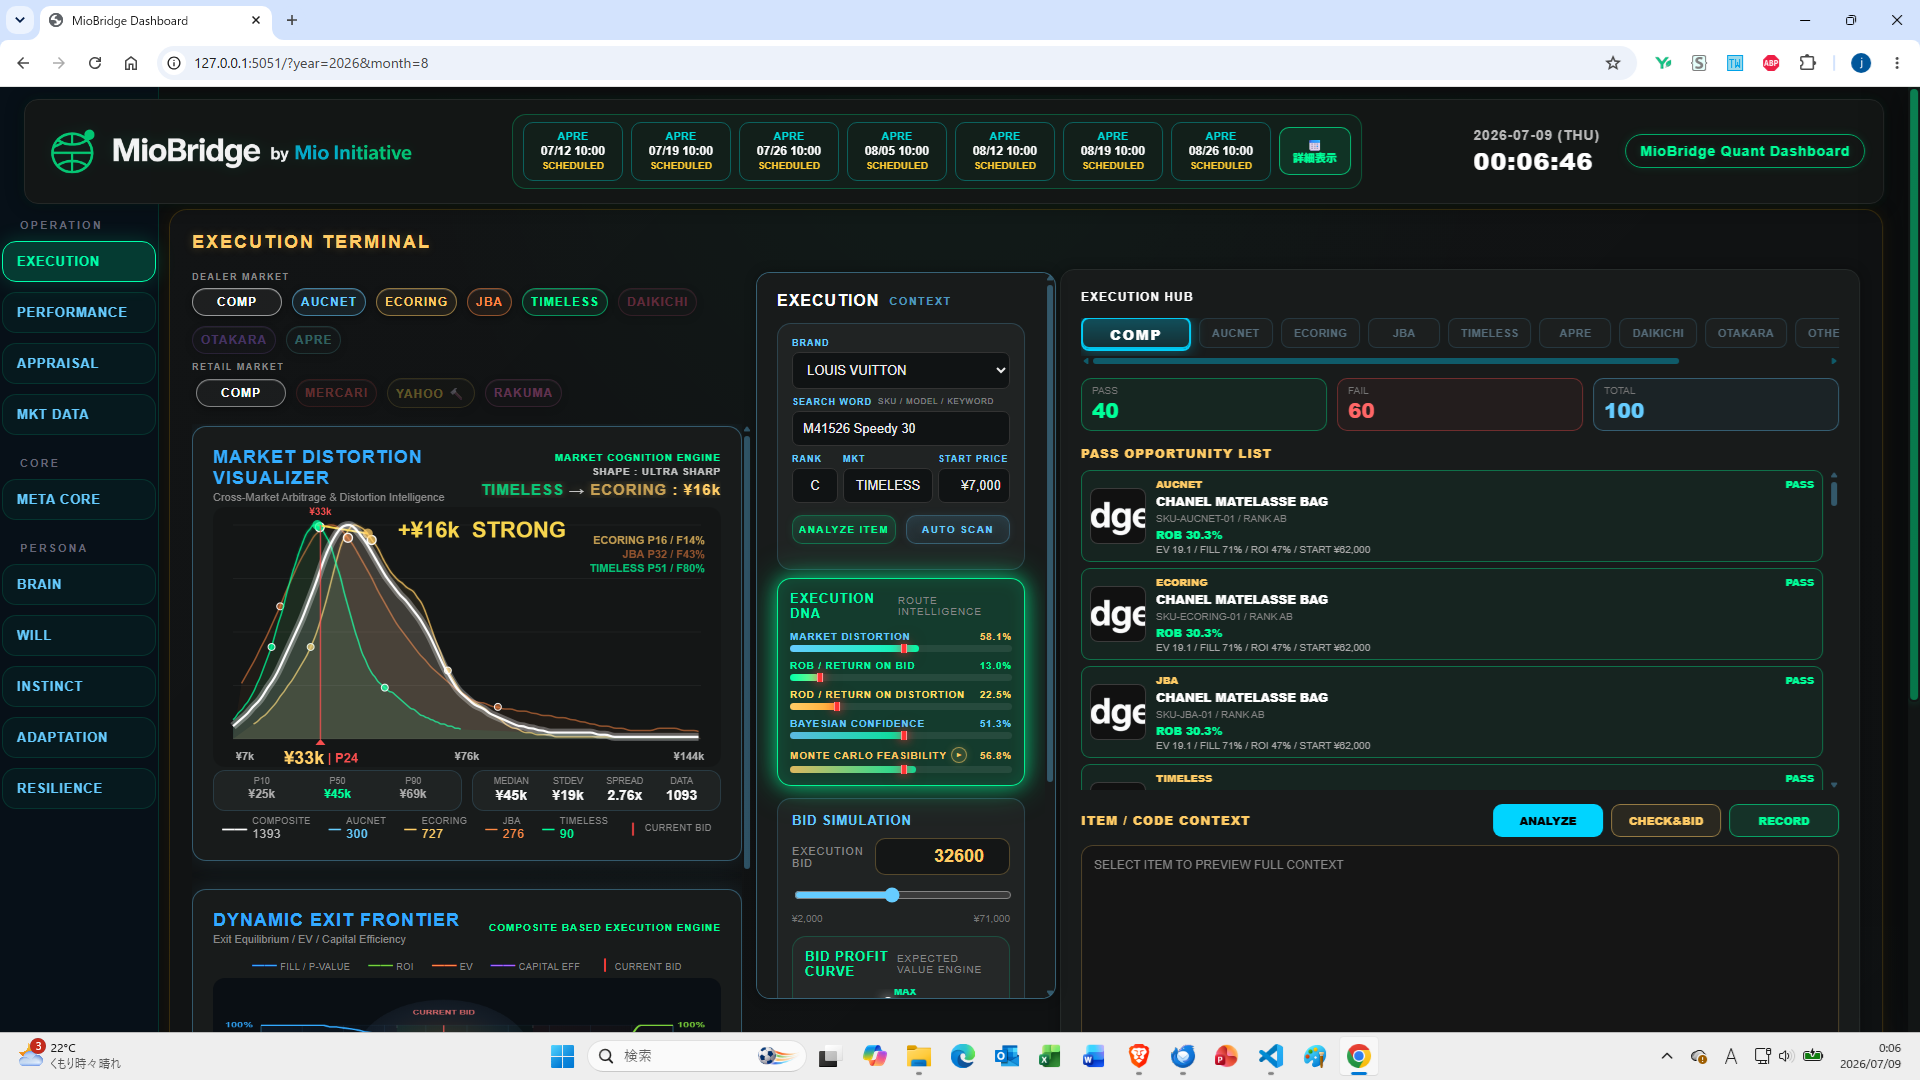Open the Chrome extensions puzzle icon
Viewport: 1920px width, 1080px height.
[1807, 63]
